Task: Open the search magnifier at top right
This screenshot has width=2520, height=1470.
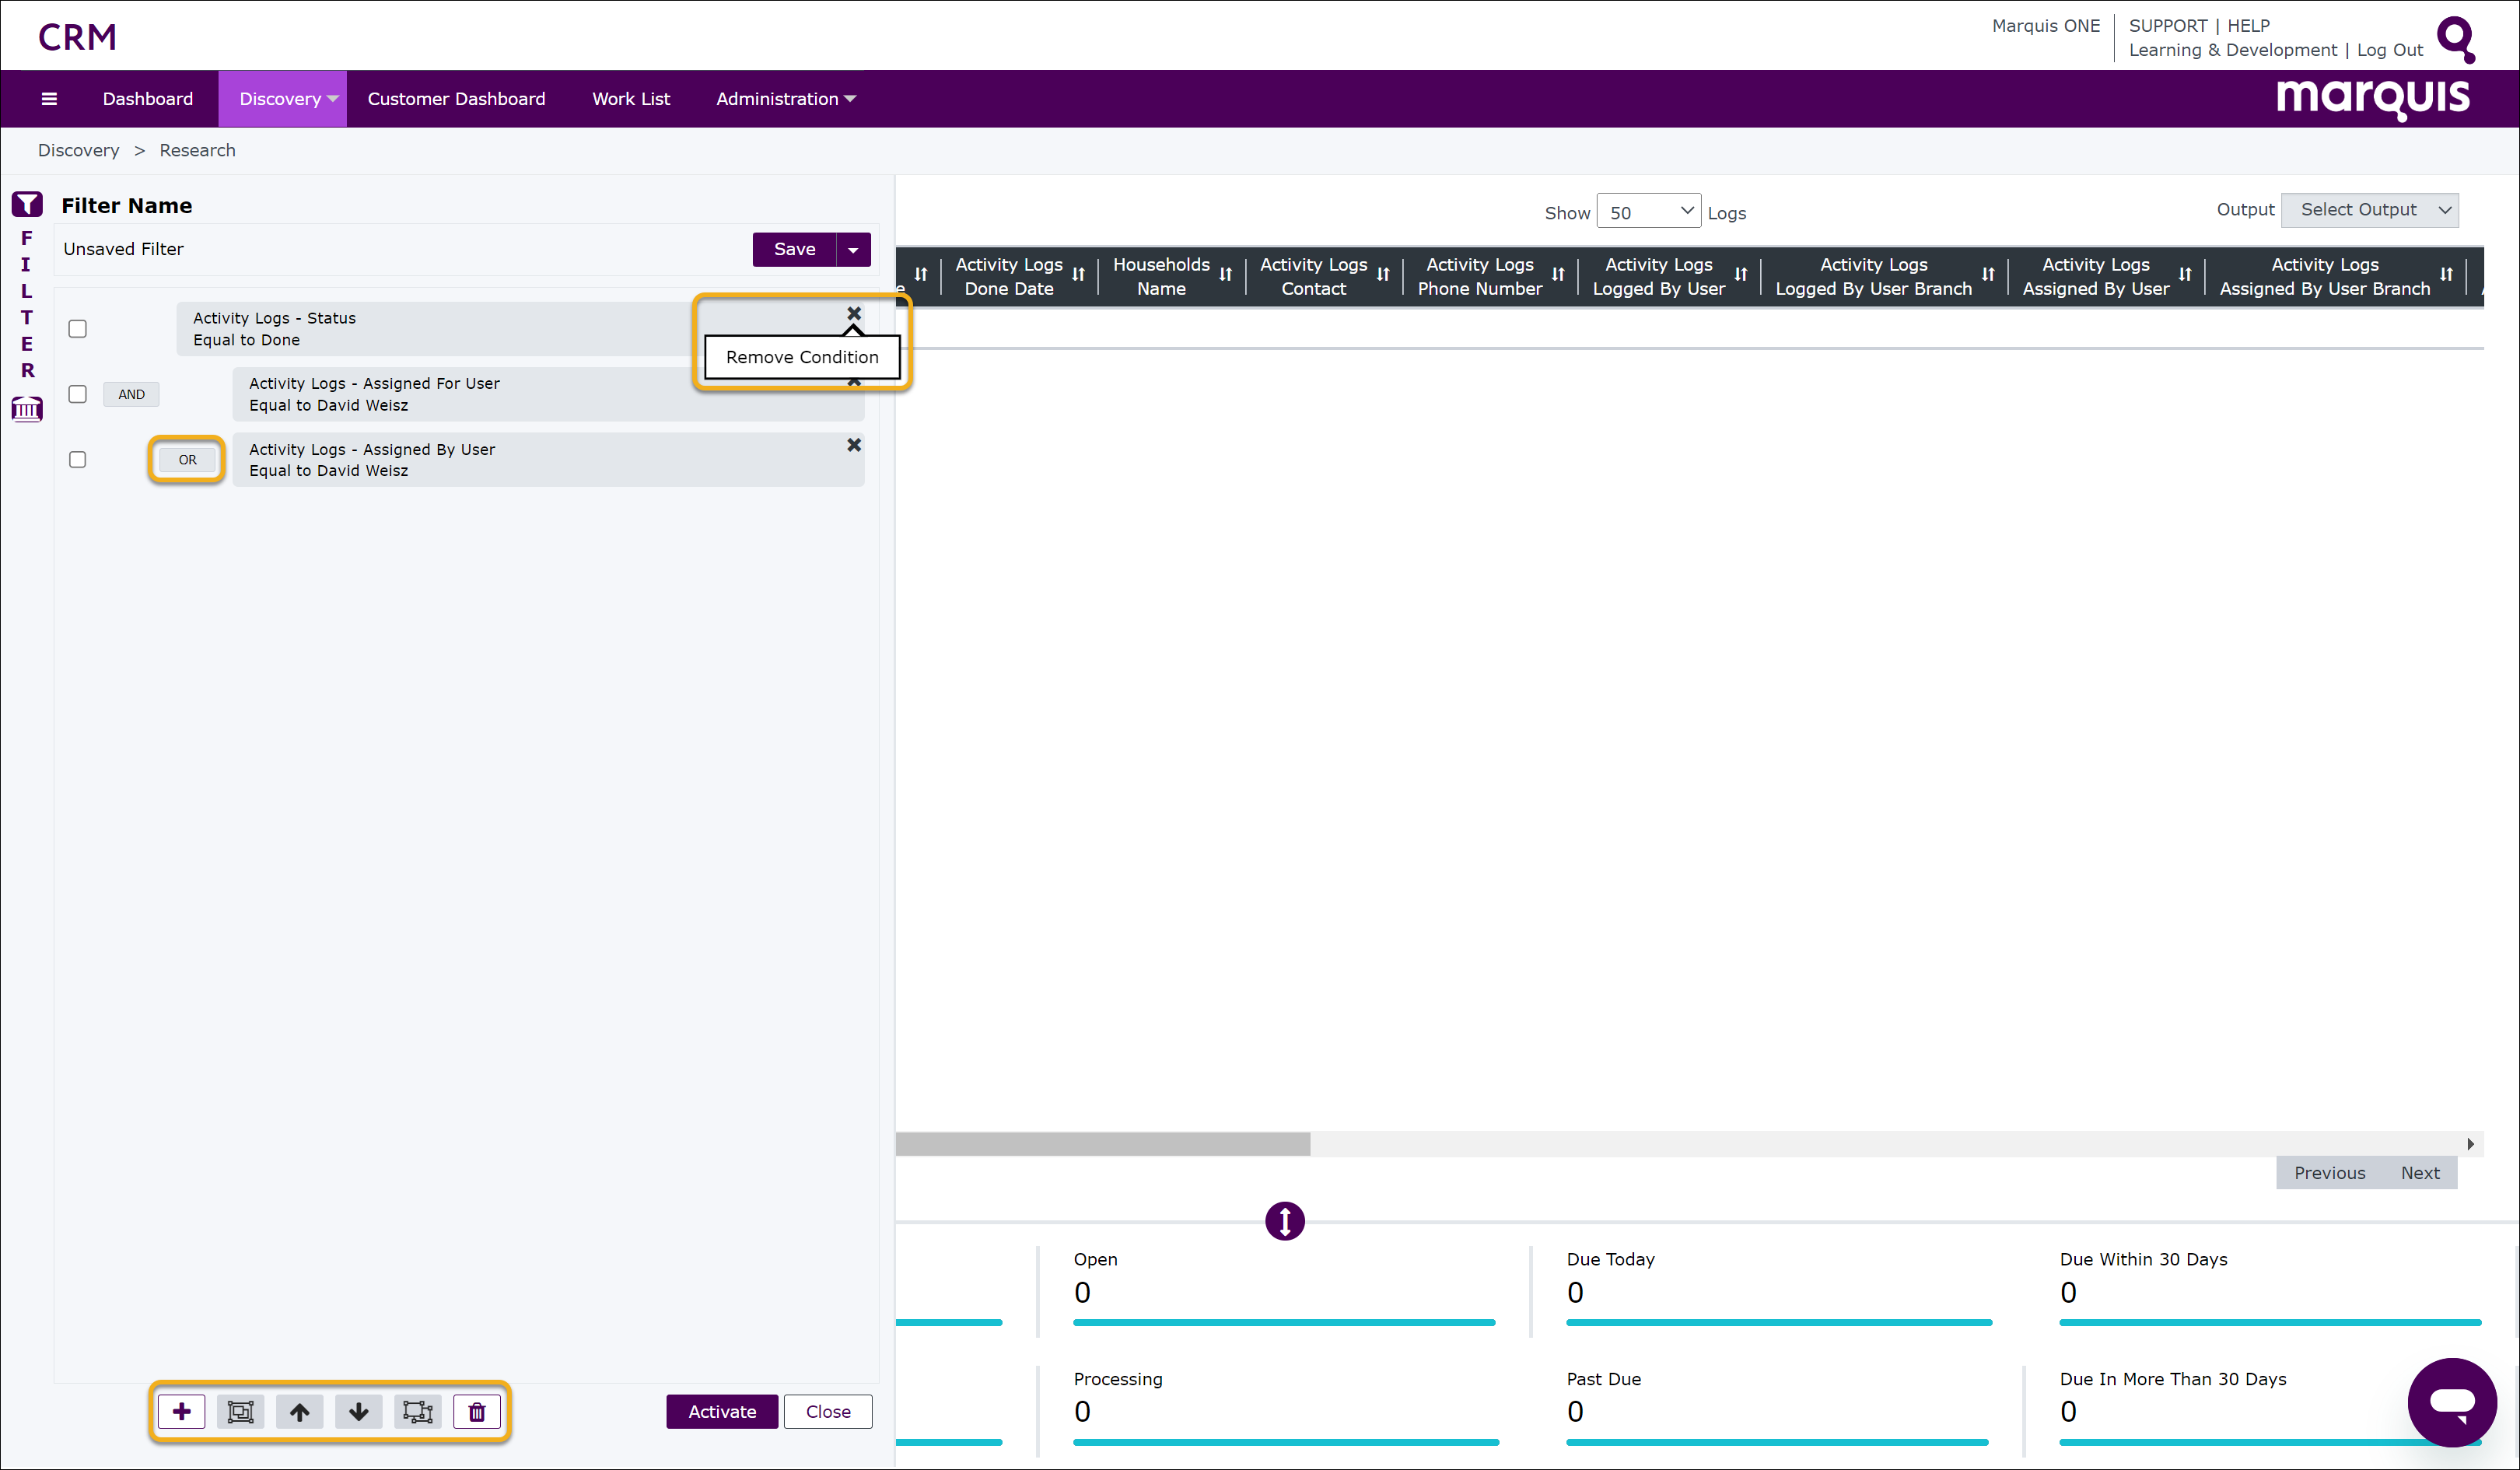Action: [x=2458, y=38]
